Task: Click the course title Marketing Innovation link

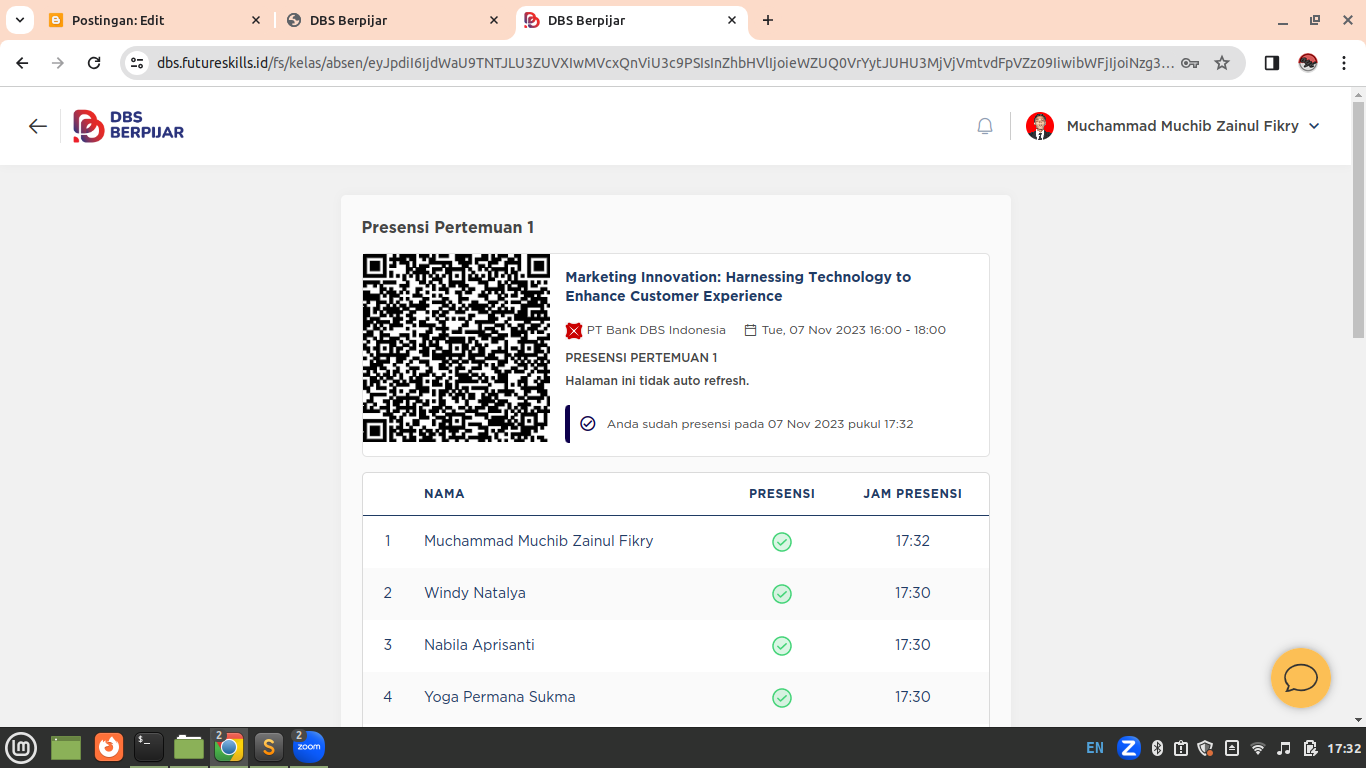Action: [738, 286]
